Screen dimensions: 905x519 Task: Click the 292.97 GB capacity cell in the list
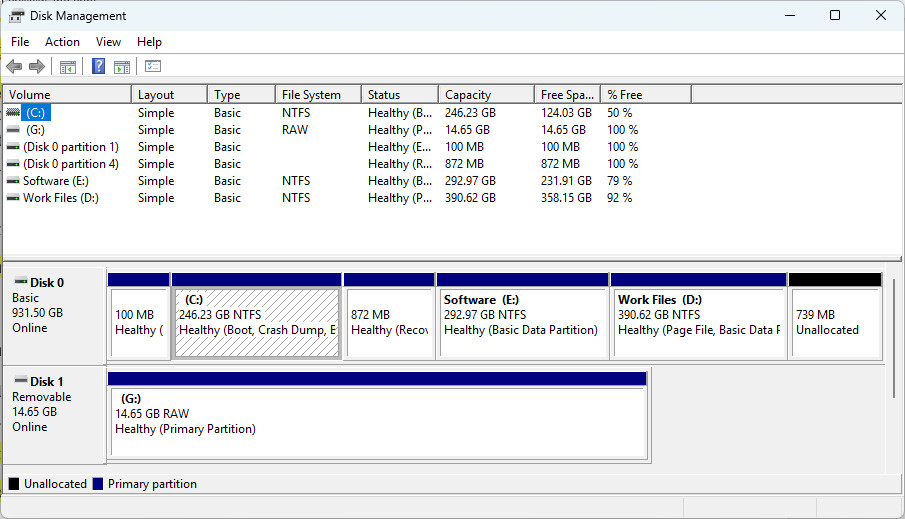[470, 181]
